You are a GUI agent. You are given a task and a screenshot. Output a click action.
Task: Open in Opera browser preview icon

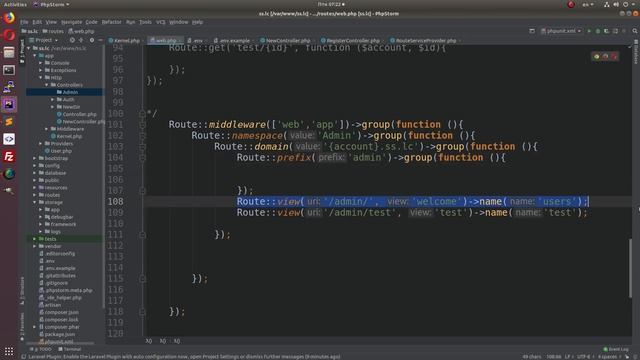(x=614, y=56)
